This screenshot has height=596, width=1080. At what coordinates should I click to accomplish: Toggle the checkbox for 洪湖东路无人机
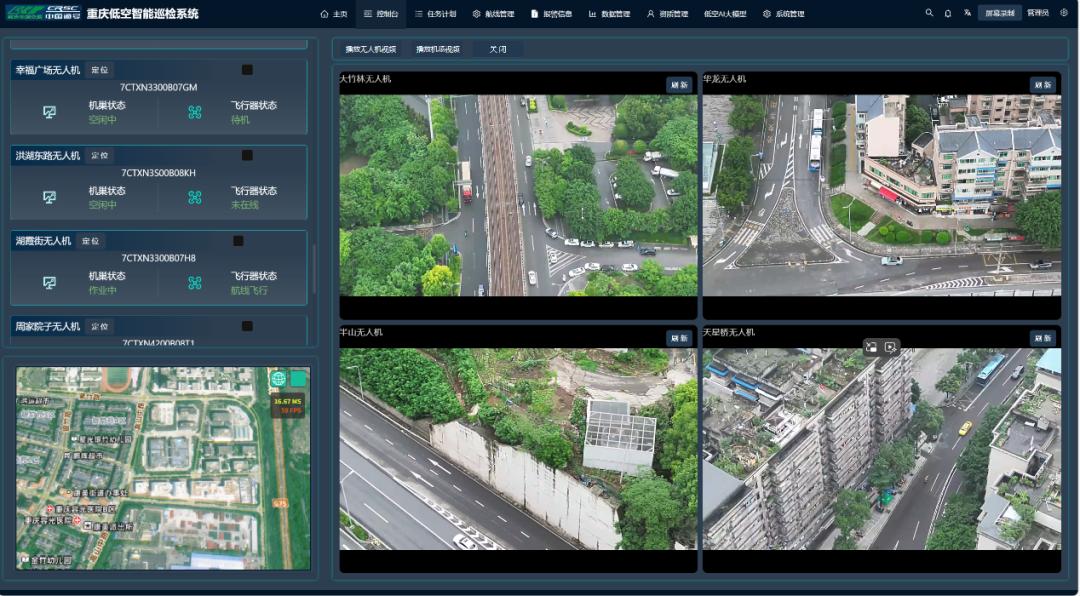tap(247, 156)
